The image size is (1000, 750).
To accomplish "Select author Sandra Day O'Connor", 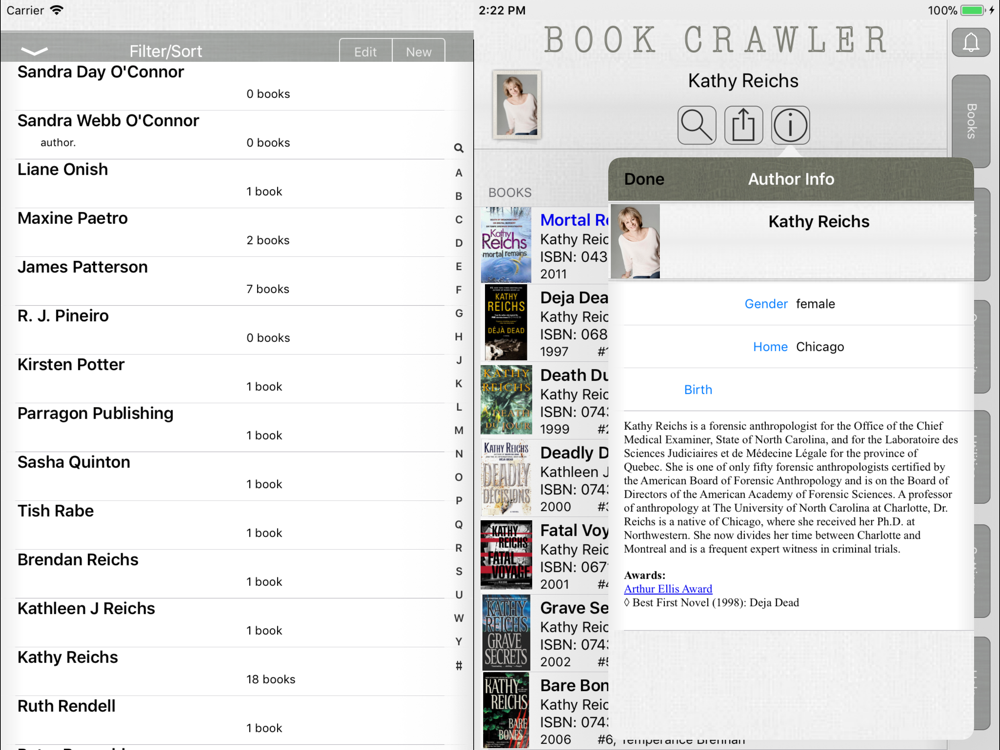I will pyautogui.click(x=230, y=86).
